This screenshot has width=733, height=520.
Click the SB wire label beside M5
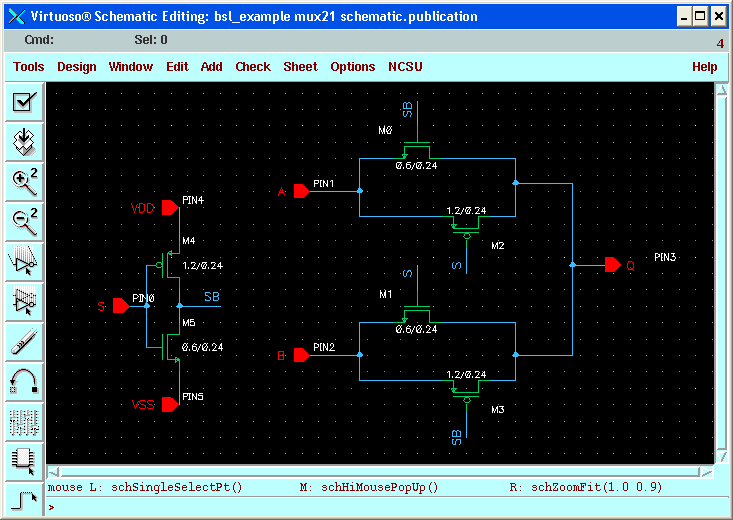click(x=212, y=297)
